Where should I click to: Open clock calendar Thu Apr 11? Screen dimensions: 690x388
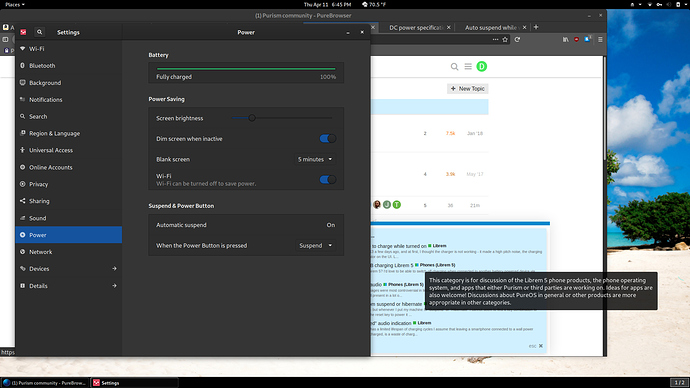click(327, 4)
